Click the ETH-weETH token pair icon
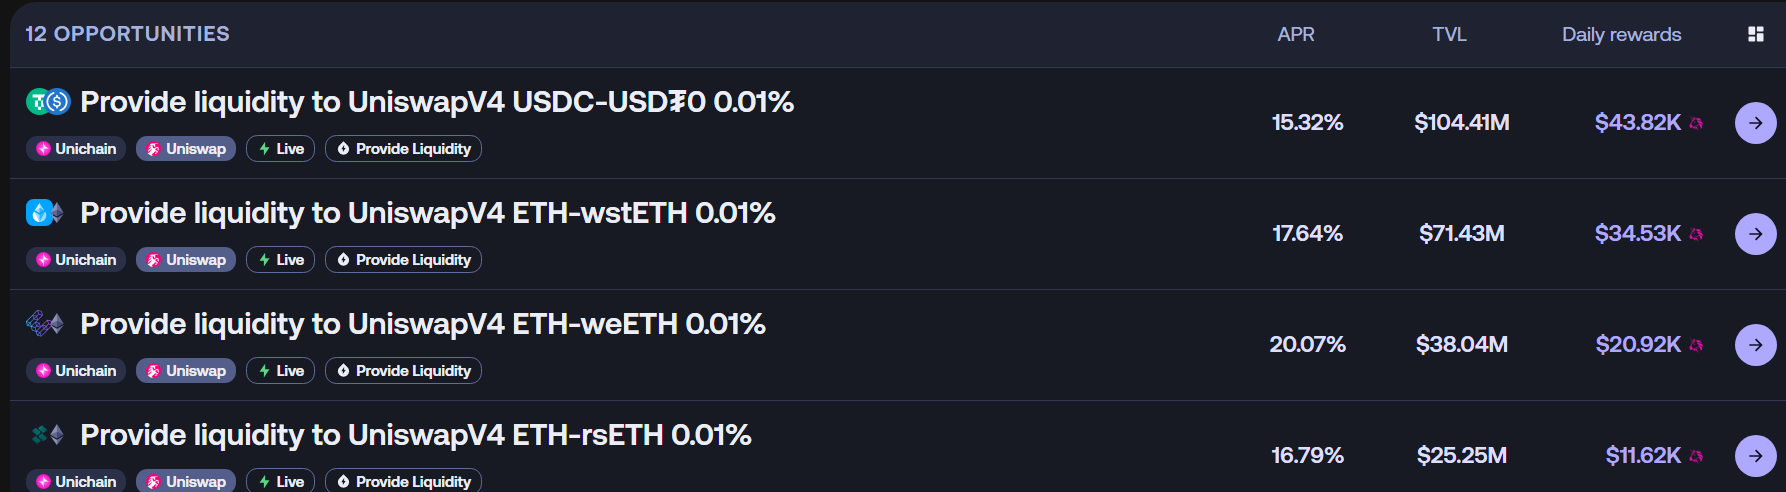This screenshot has width=1786, height=492. (45, 323)
